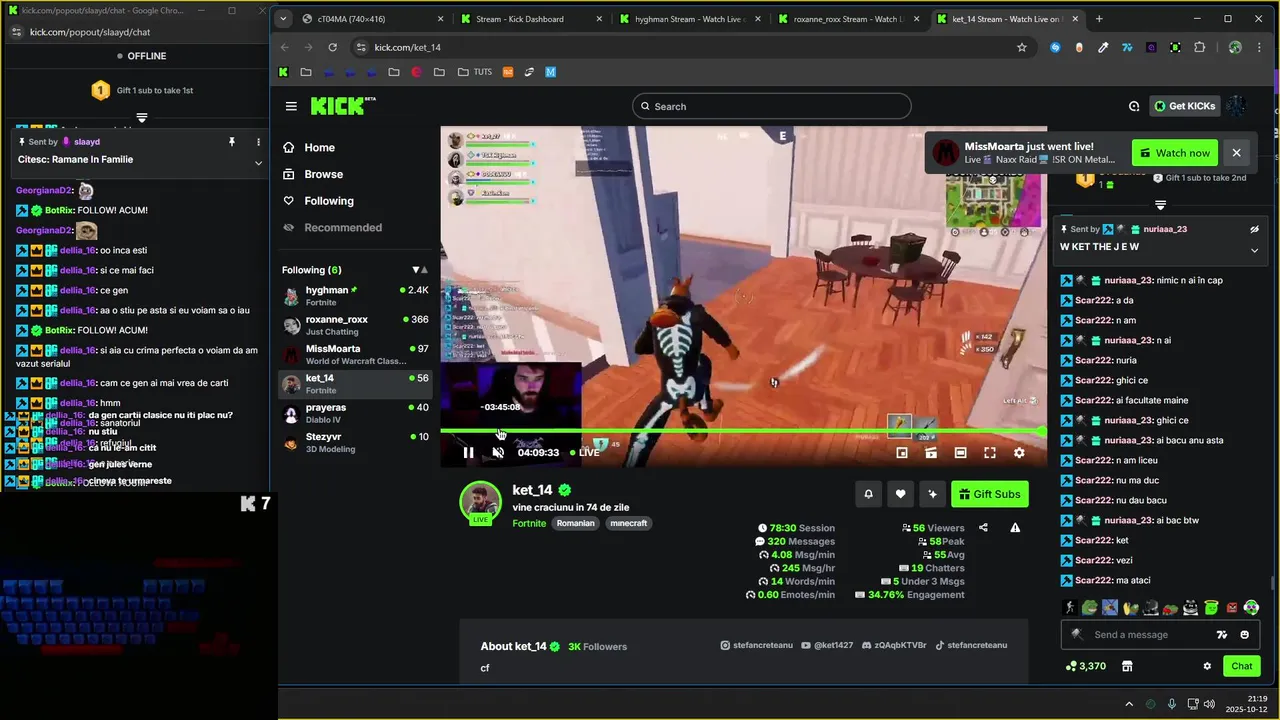
Task: Click the 7TV extension icon
Action: 1127,47
